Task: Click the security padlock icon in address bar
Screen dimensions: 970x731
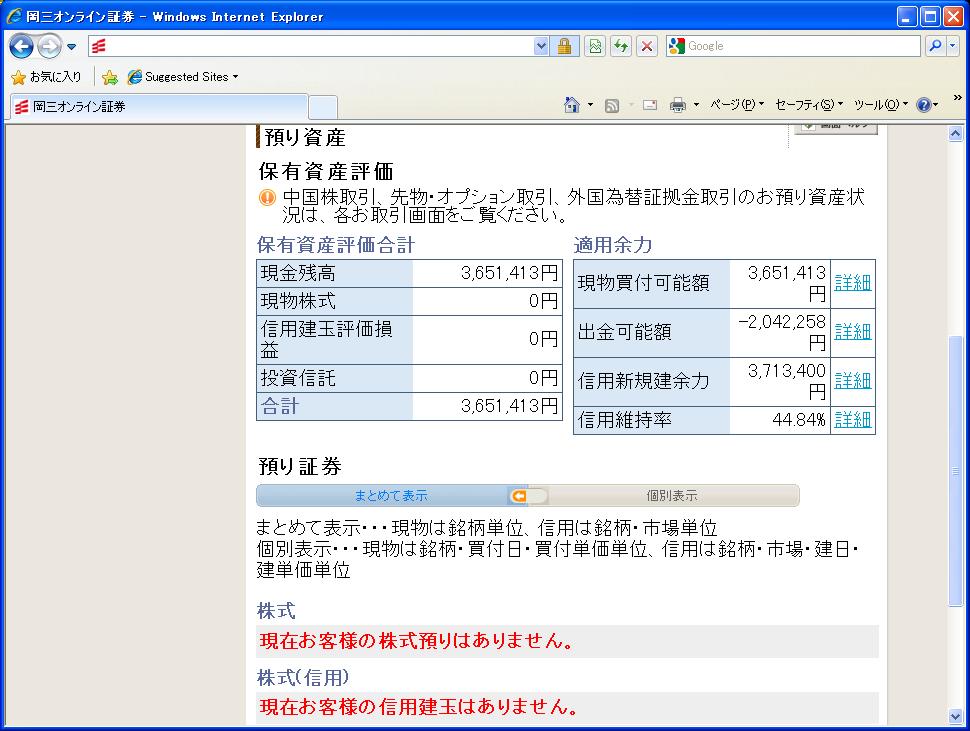Action: (564, 46)
